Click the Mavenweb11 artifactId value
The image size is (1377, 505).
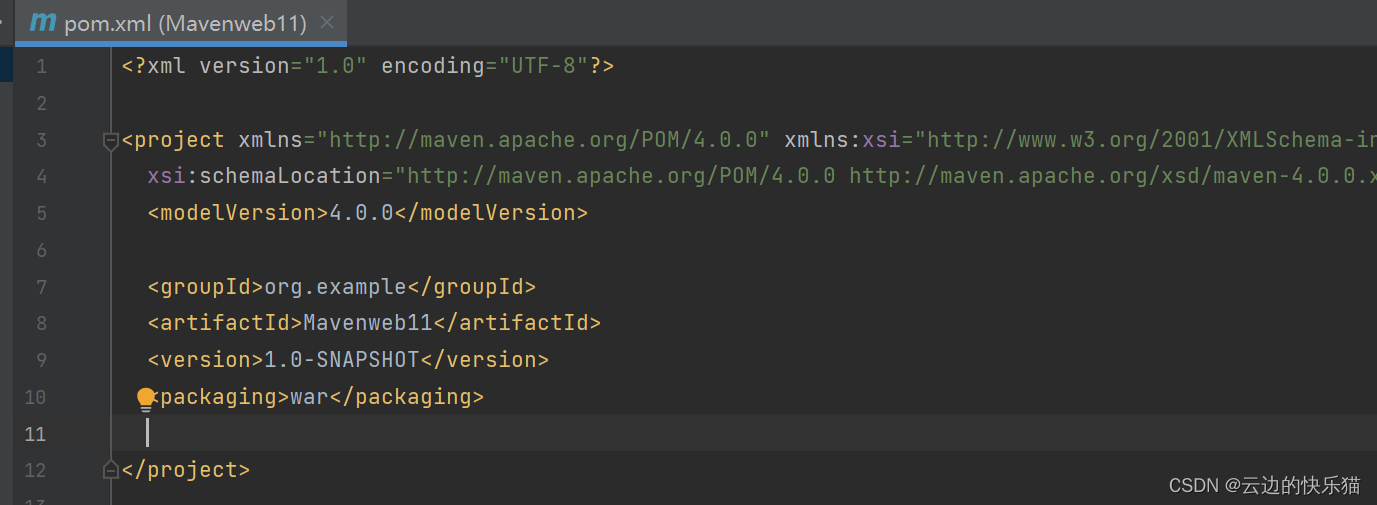pyautogui.click(x=368, y=323)
